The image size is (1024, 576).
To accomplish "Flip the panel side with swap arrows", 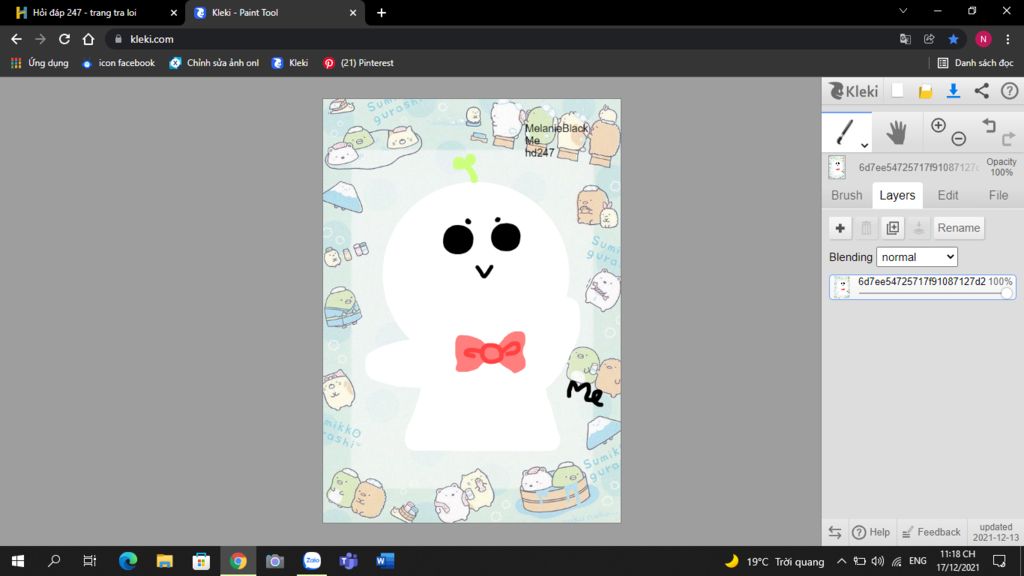I will tap(835, 532).
